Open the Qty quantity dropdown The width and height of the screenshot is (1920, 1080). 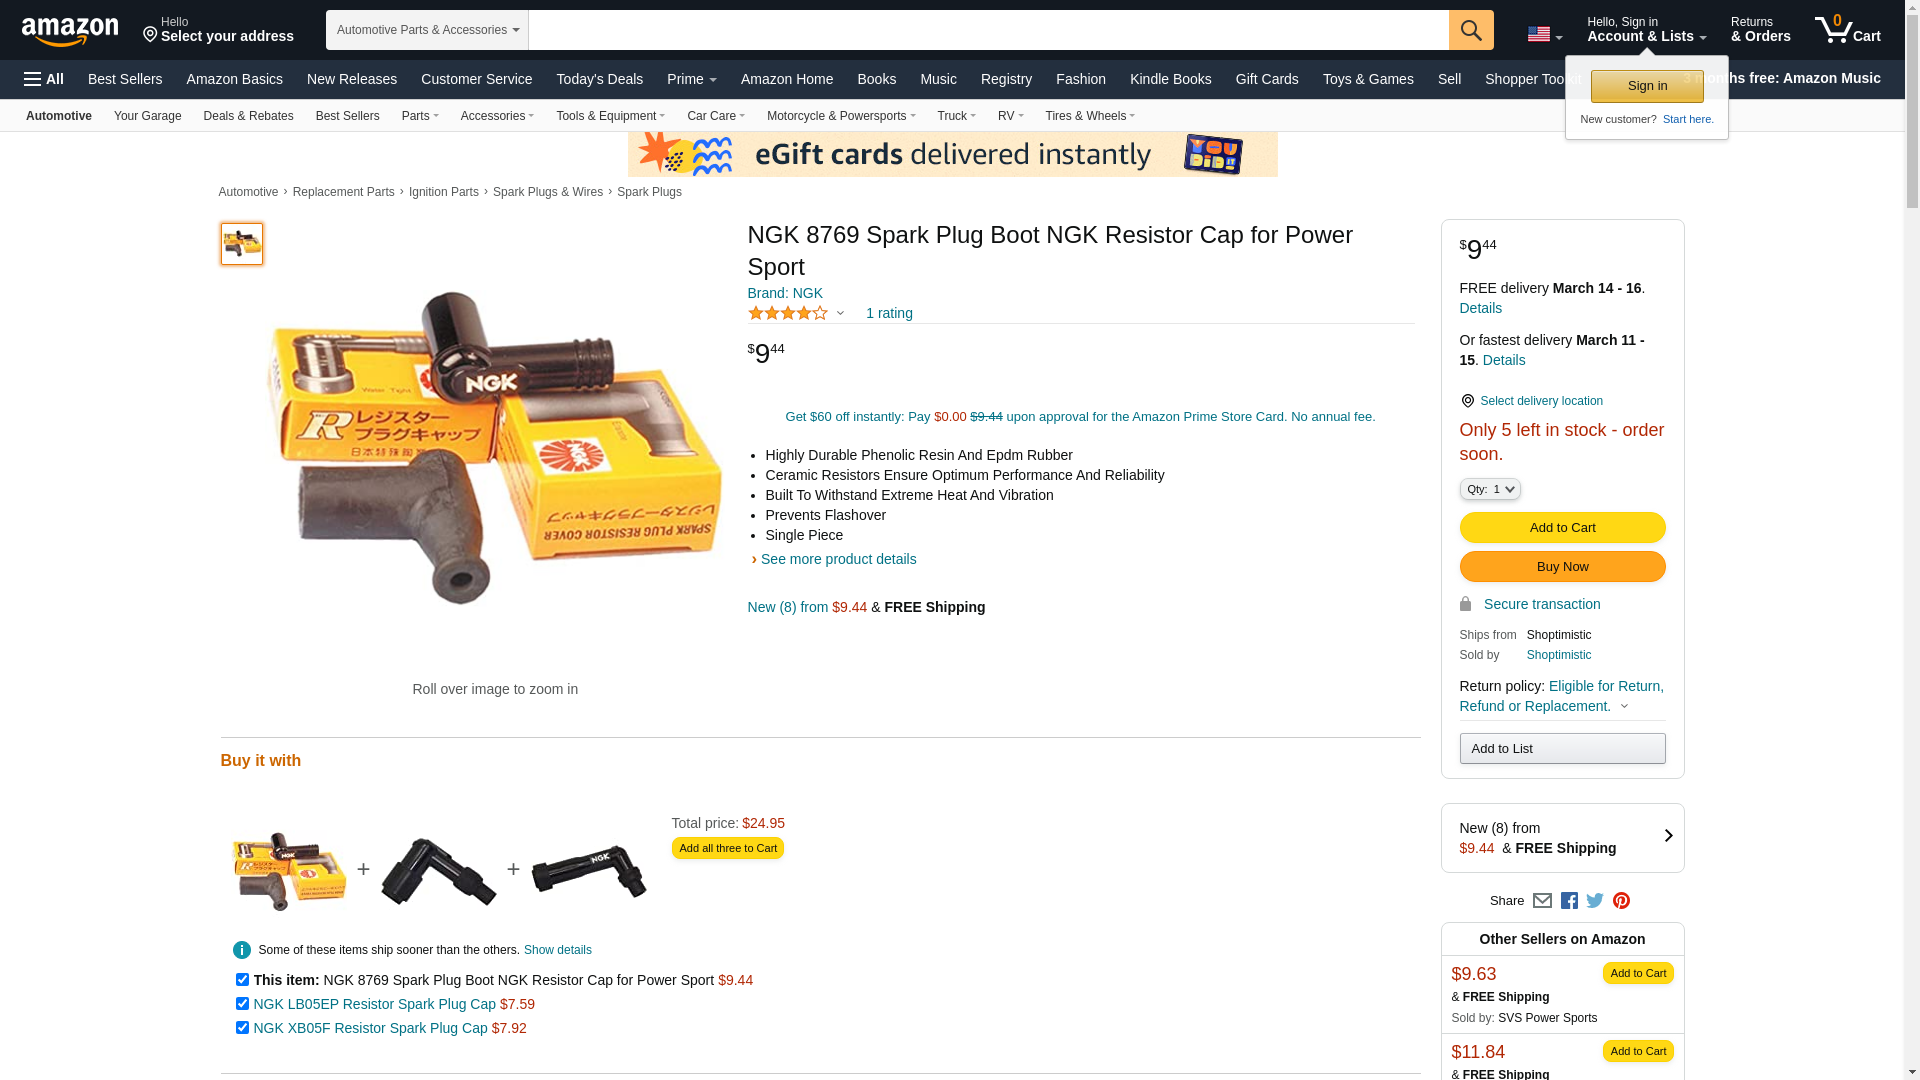[1490, 489]
